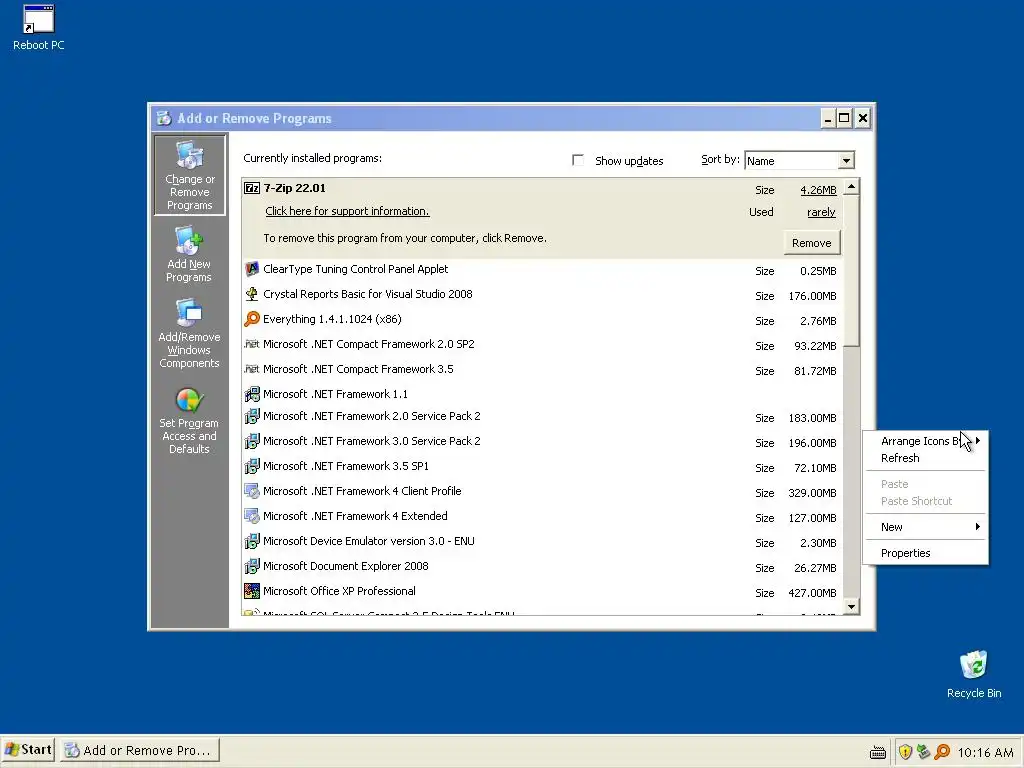Screen dimensions: 1024x768
Task: Open the Start menu
Action: 29,750
